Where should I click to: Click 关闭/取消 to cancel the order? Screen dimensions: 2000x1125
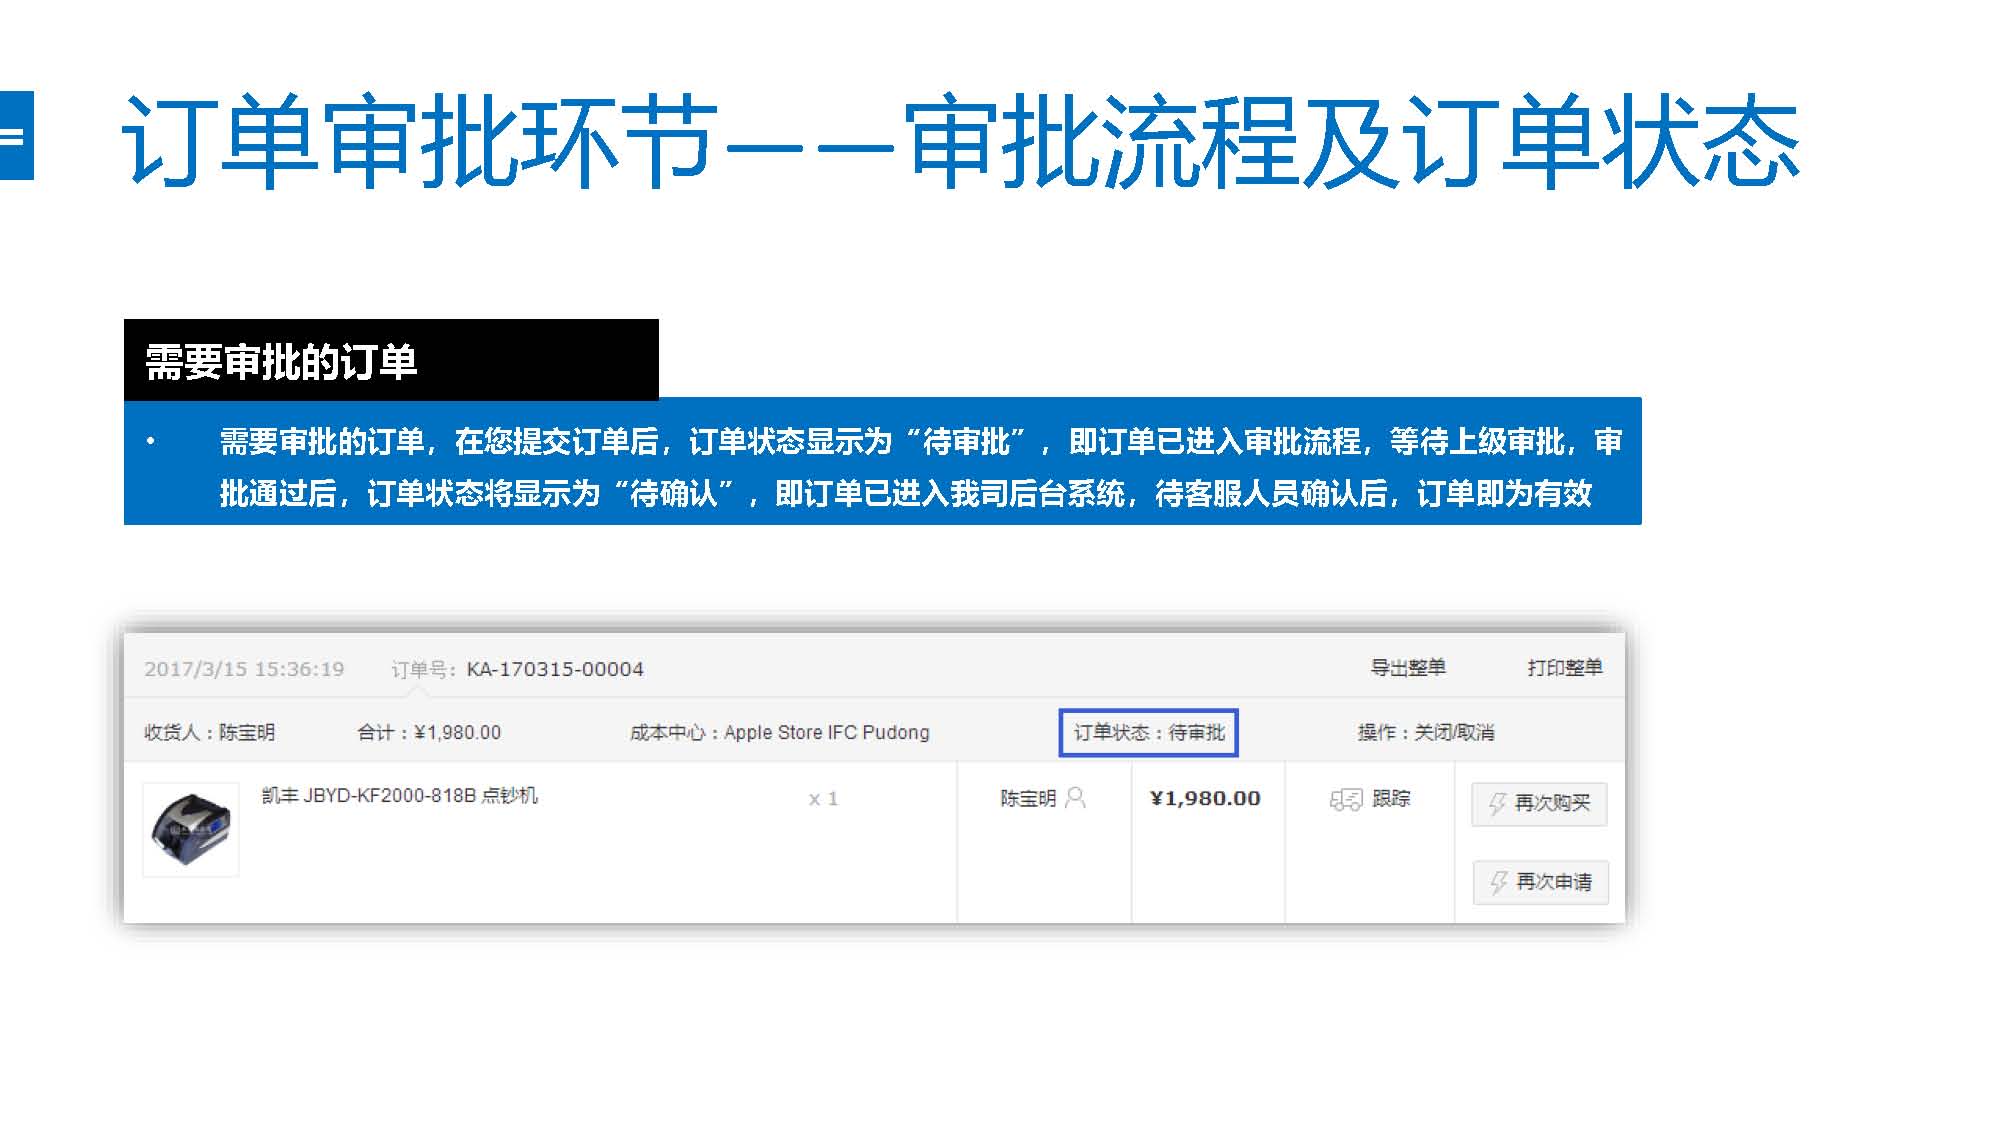coord(1454,732)
